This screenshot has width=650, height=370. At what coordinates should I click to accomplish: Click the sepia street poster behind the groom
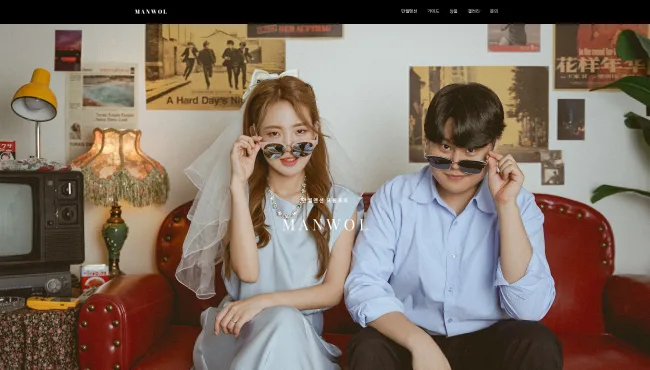(x=479, y=114)
